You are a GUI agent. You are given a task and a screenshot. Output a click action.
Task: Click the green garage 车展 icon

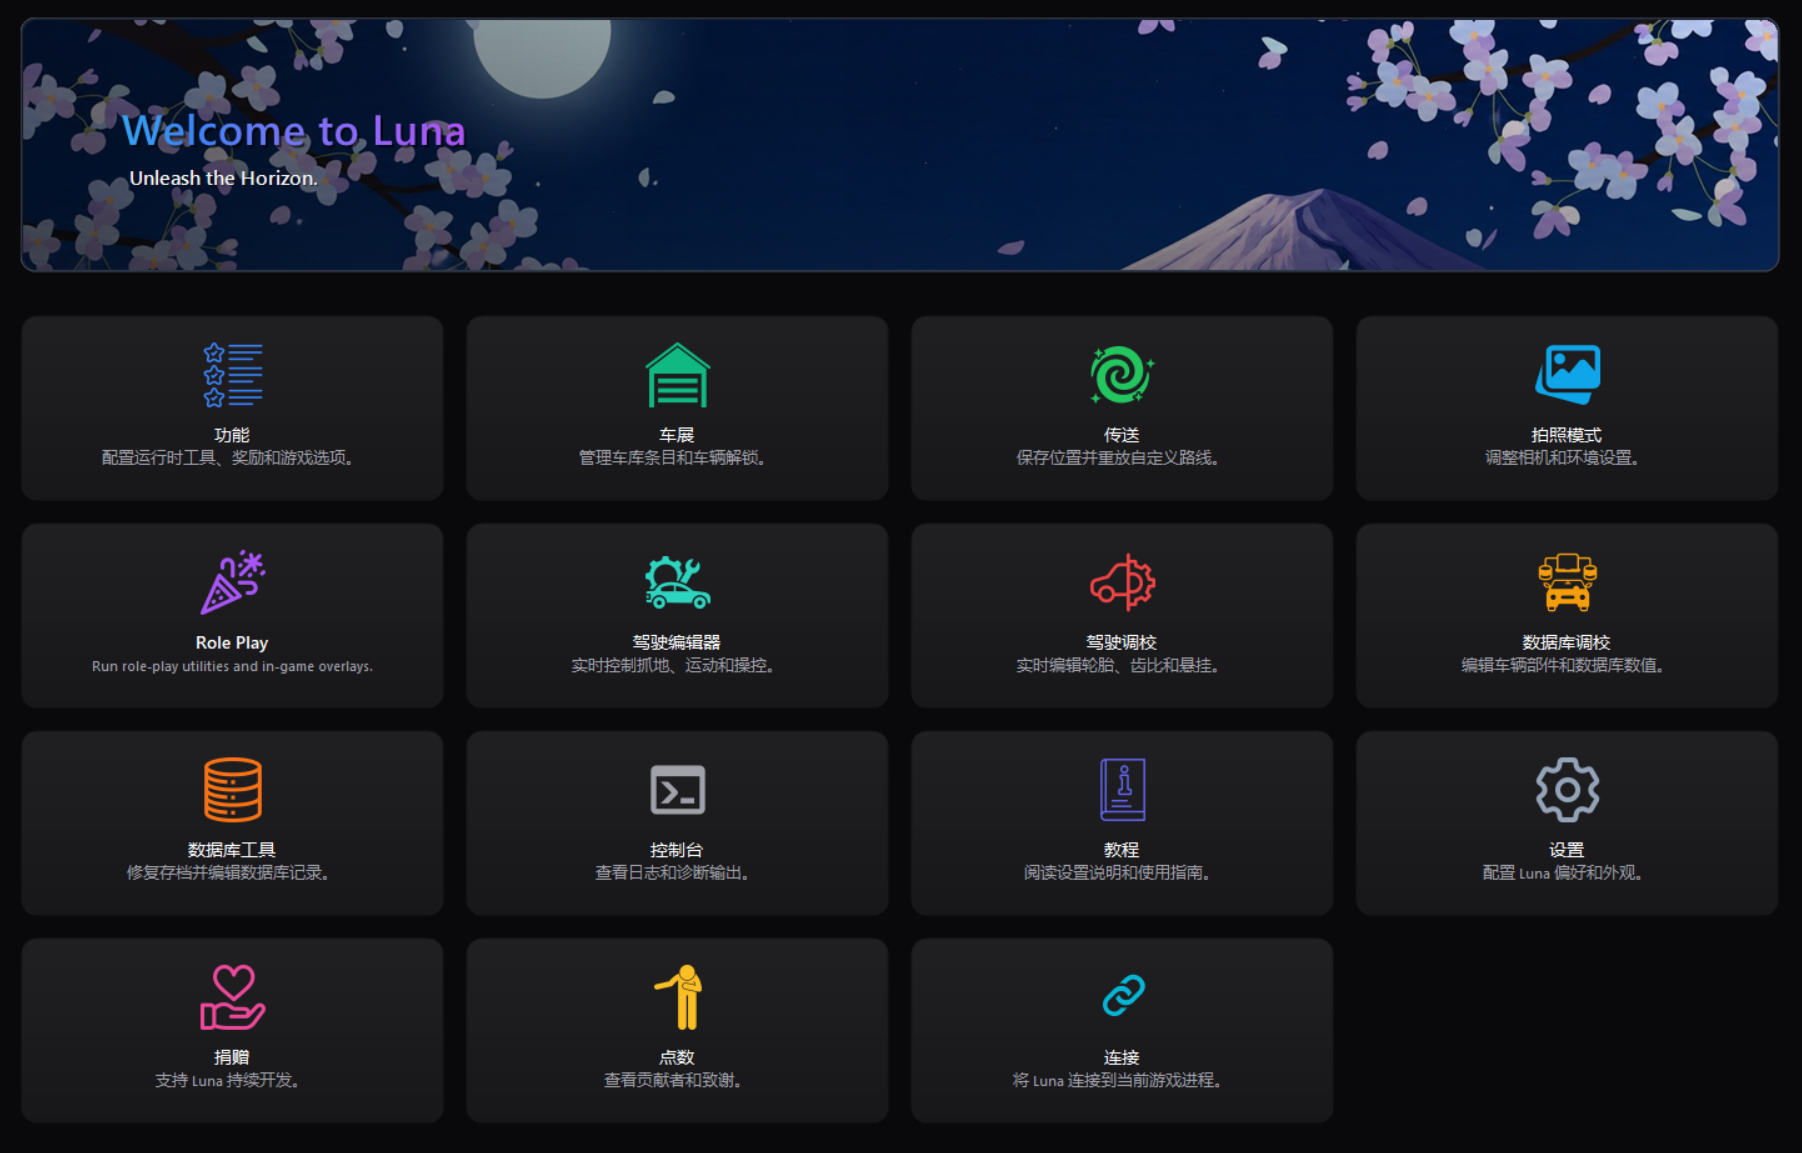pos(677,375)
